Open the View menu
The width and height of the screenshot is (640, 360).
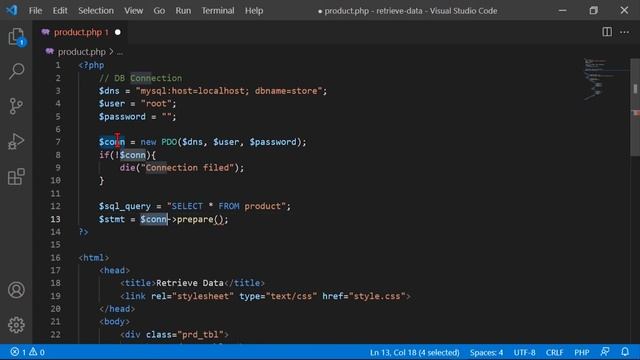click(133, 11)
